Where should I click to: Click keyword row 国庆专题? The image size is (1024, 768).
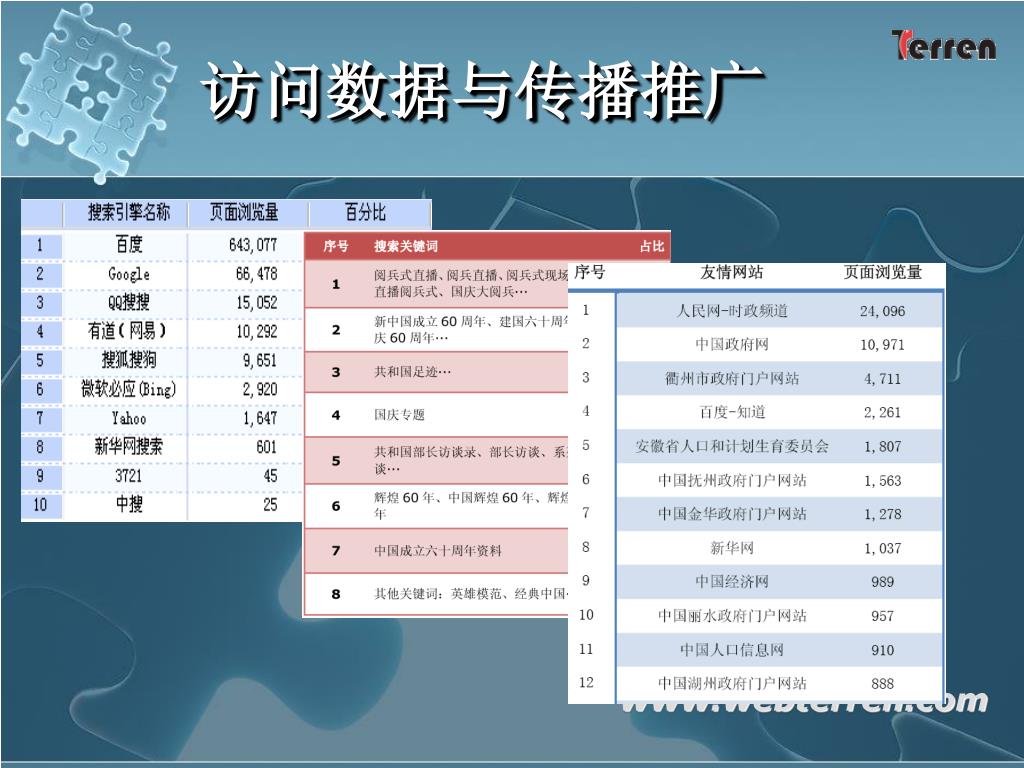(436, 415)
